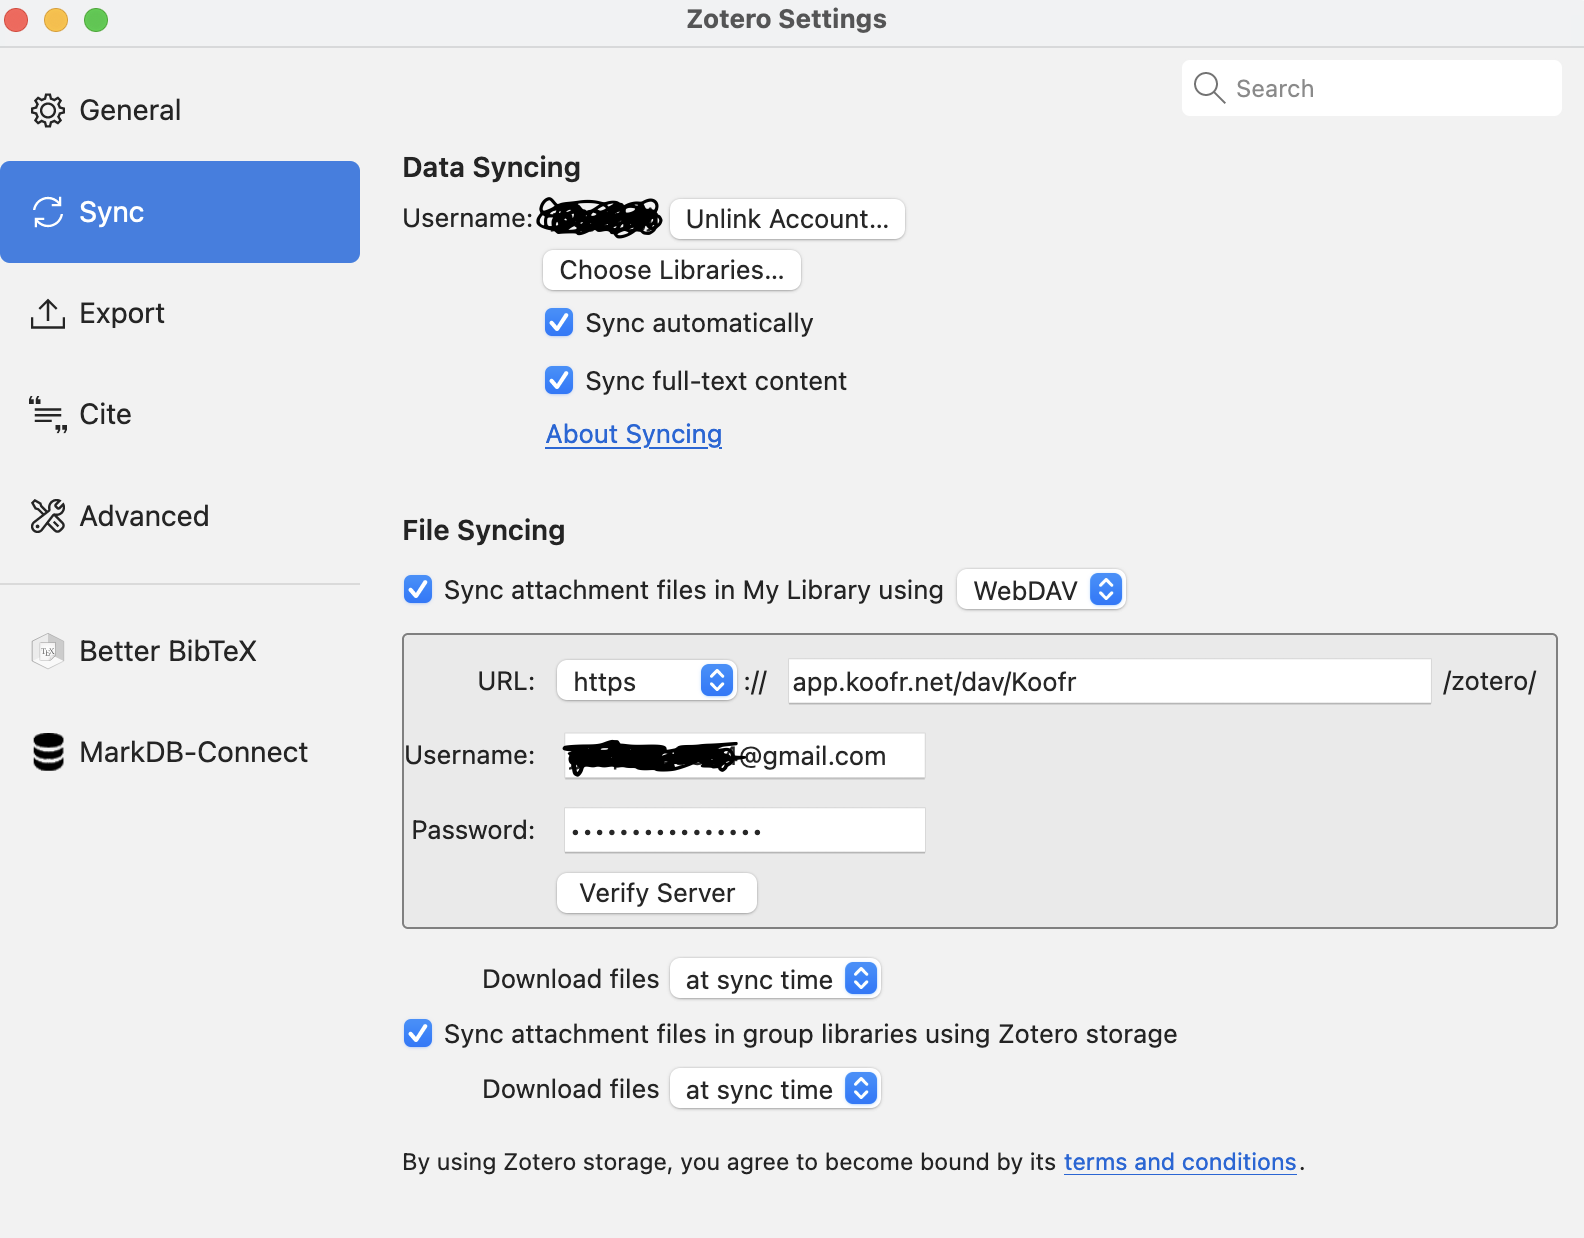Click the Better BibTeX icon
Screen dimensions: 1584x1238
(x=48, y=651)
